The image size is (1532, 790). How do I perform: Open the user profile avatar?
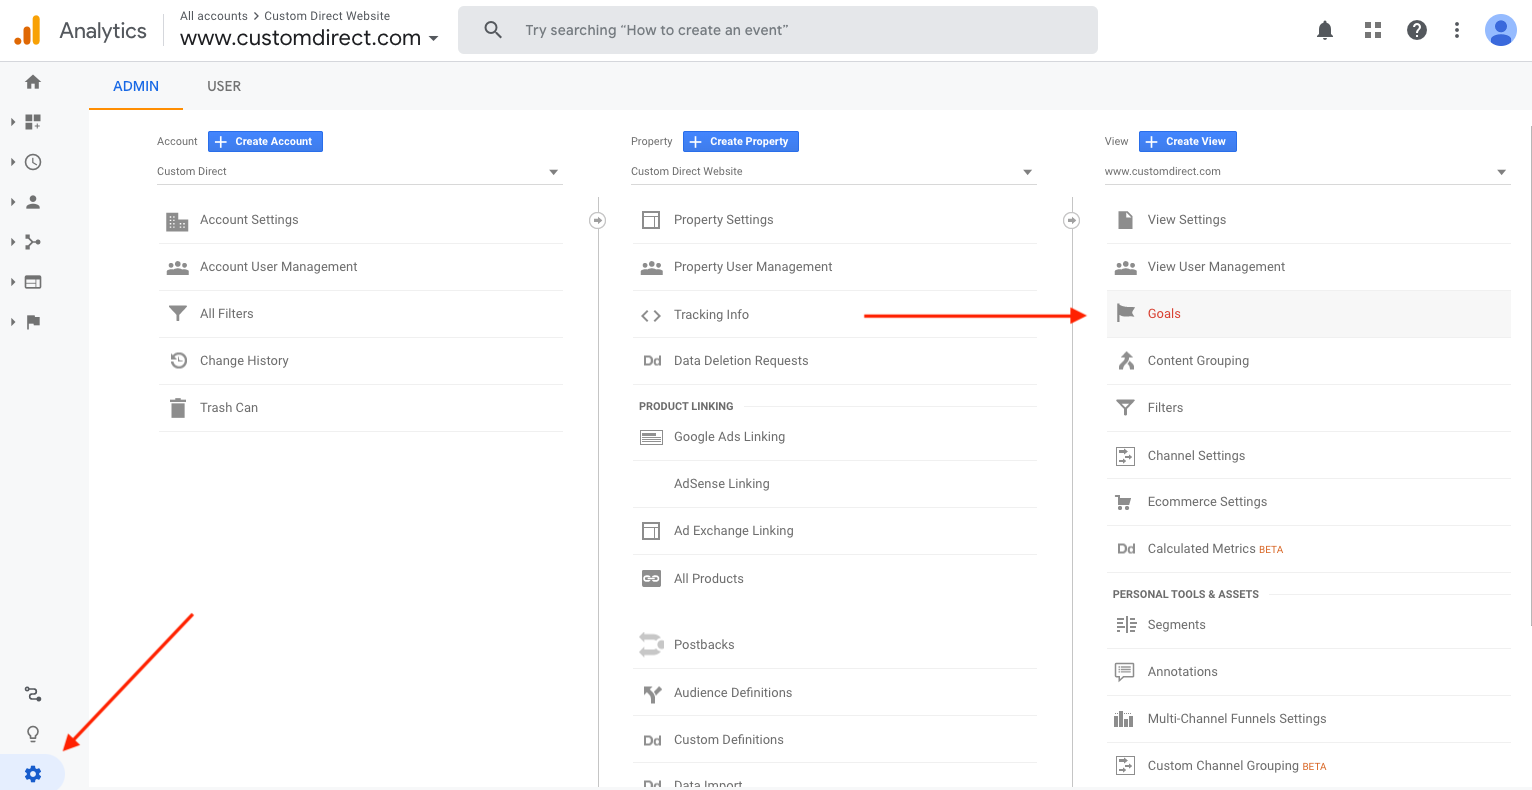[x=1501, y=30]
